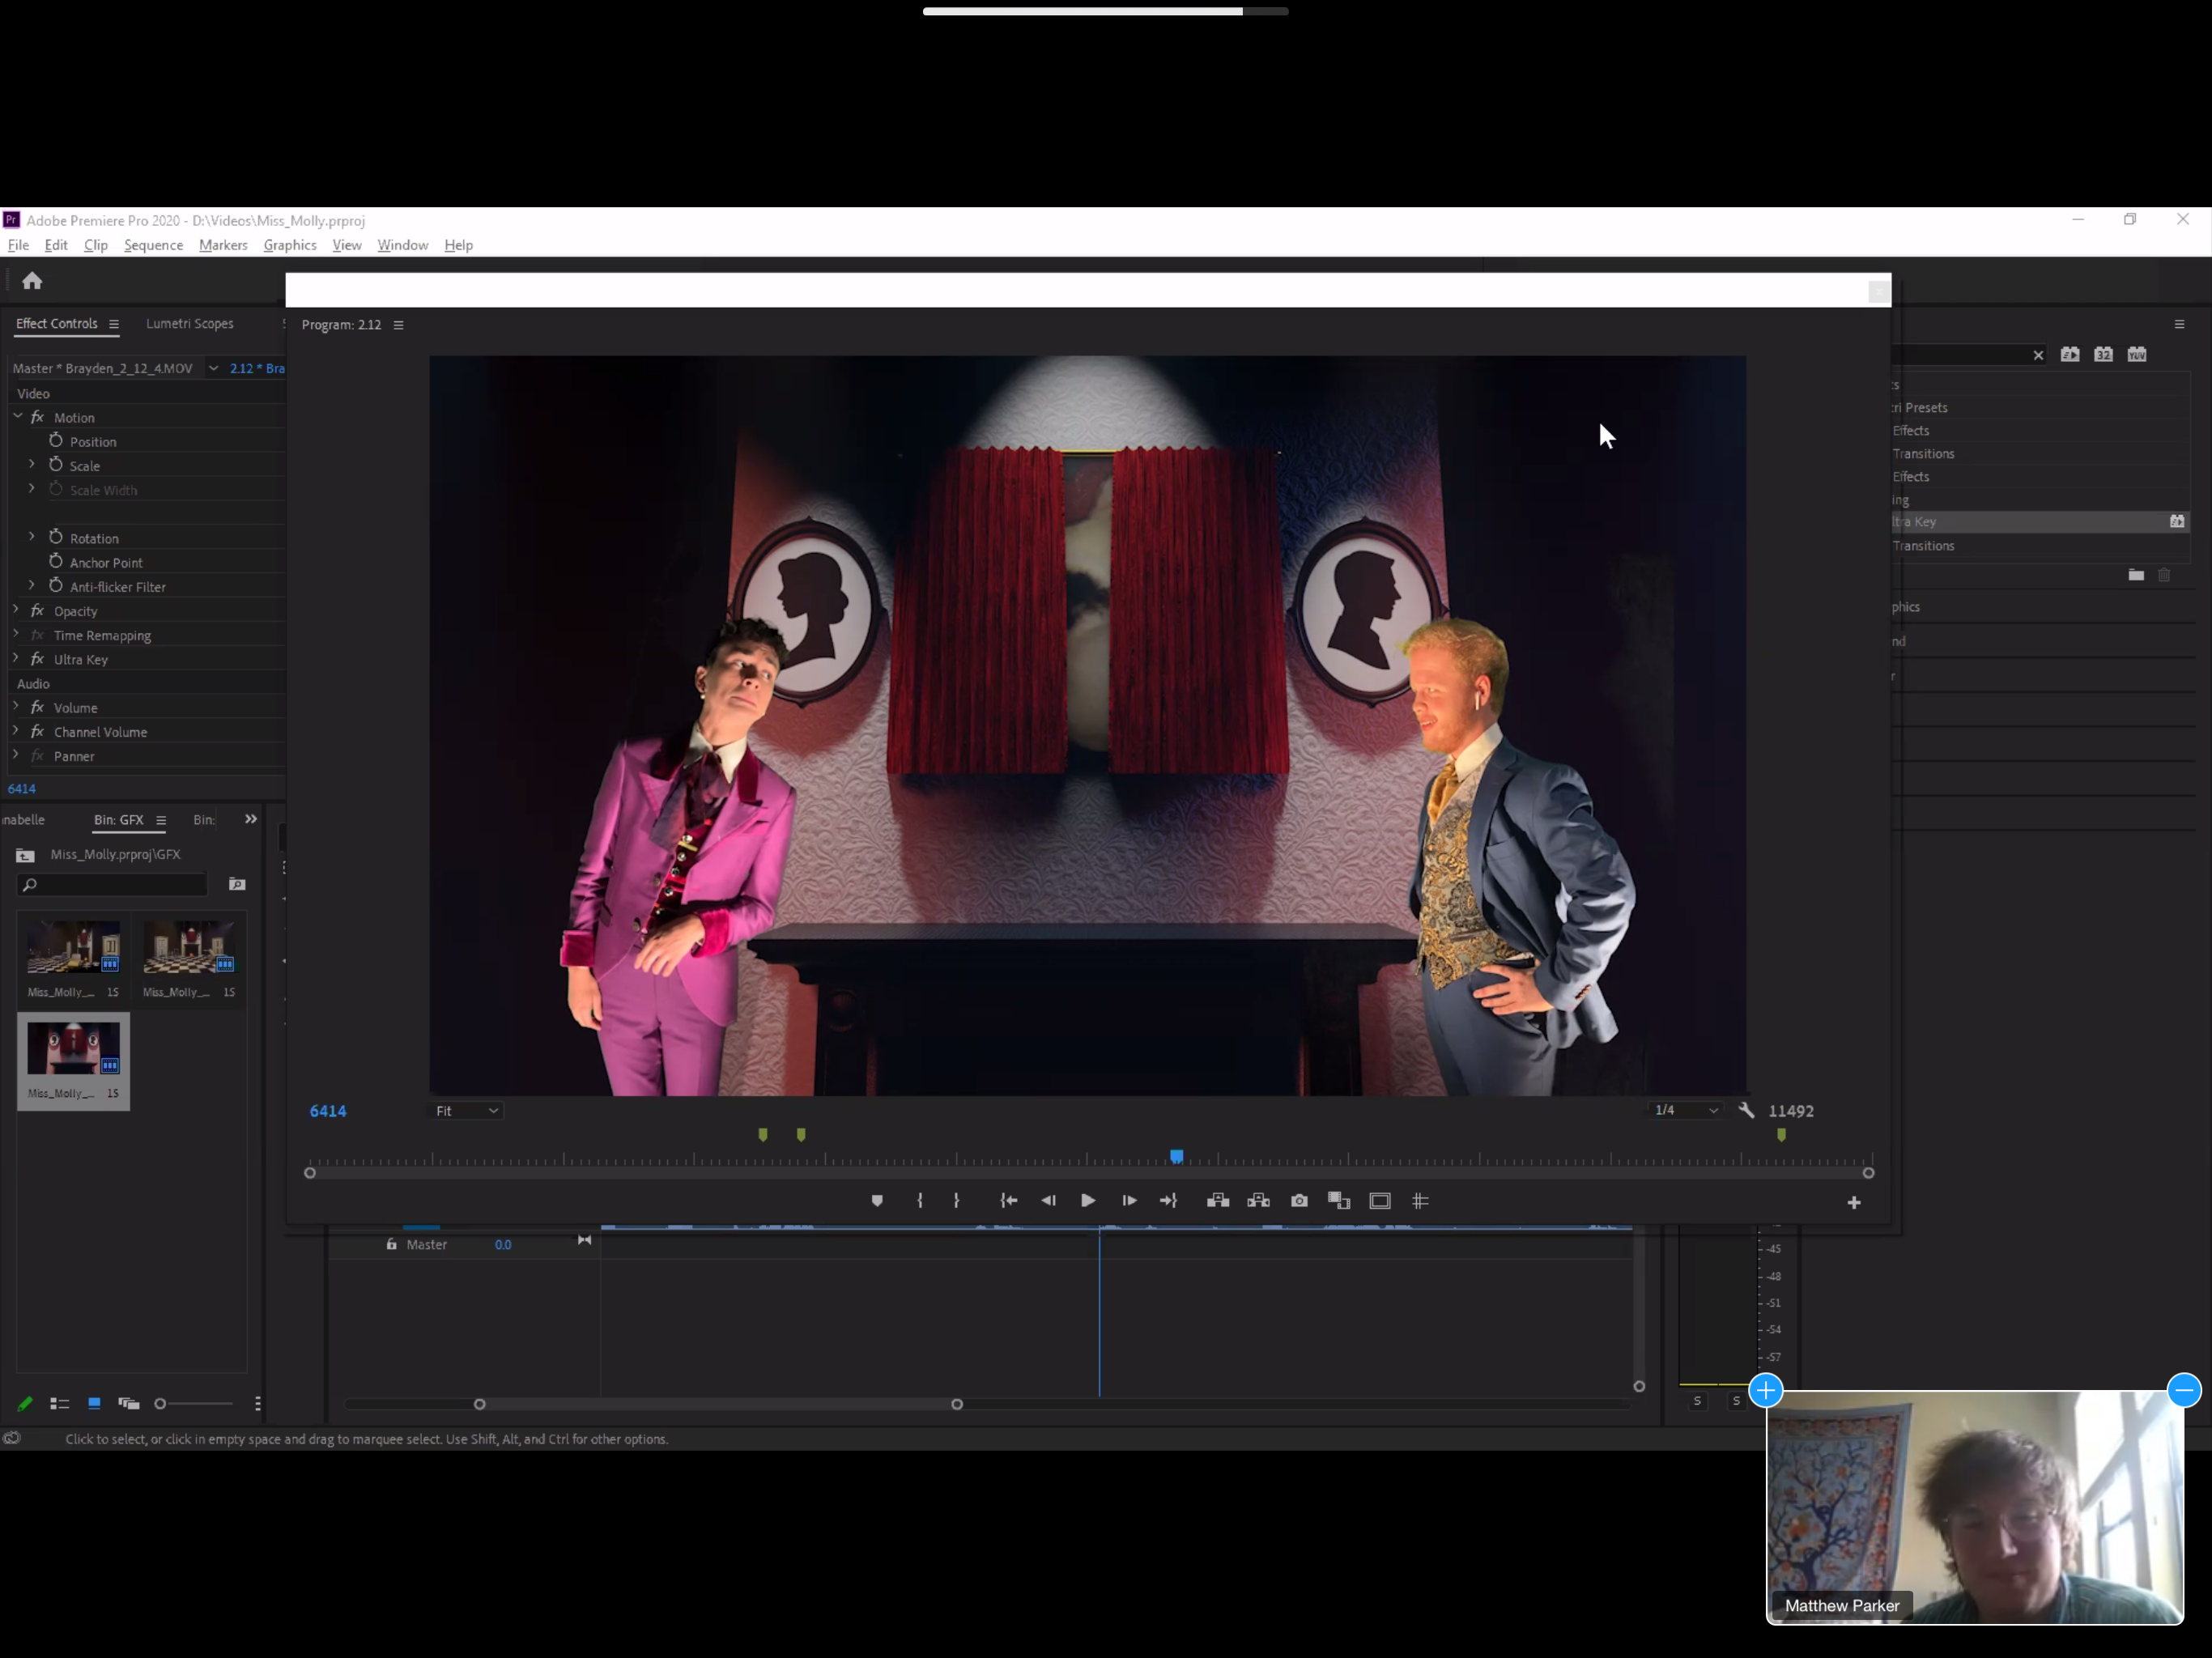
Task: Open the Sequence menu
Action: tap(153, 245)
